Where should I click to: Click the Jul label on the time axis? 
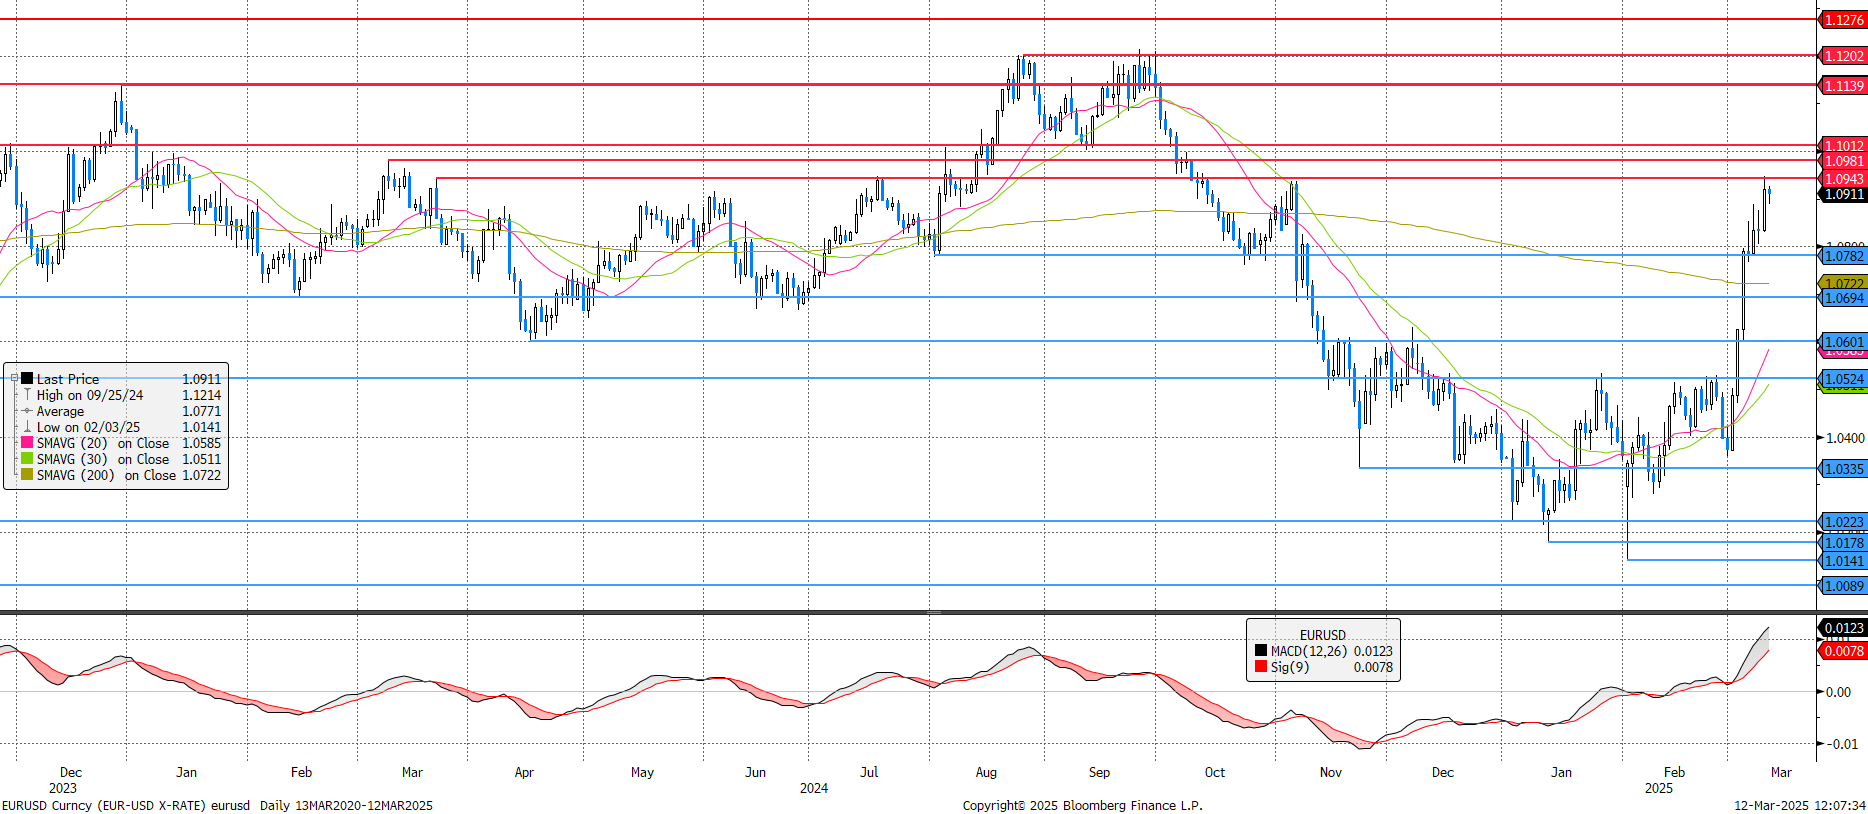869,772
